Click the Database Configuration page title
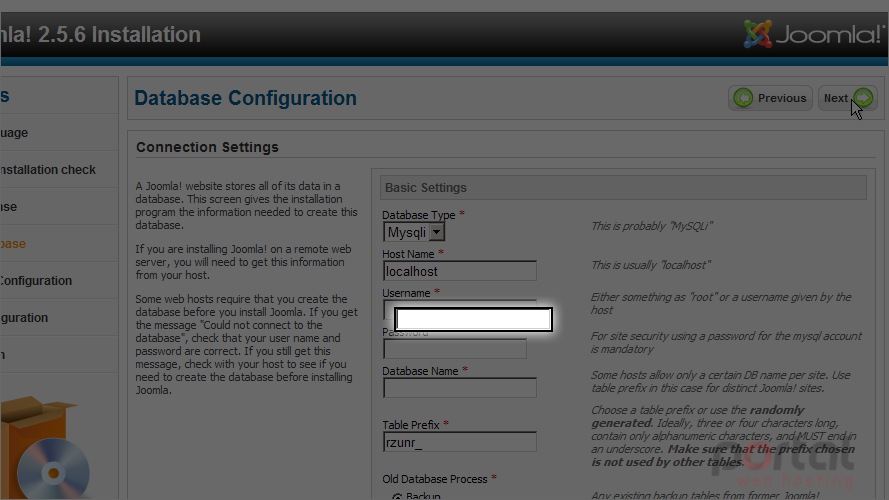The height and width of the screenshot is (500, 889). coord(245,98)
